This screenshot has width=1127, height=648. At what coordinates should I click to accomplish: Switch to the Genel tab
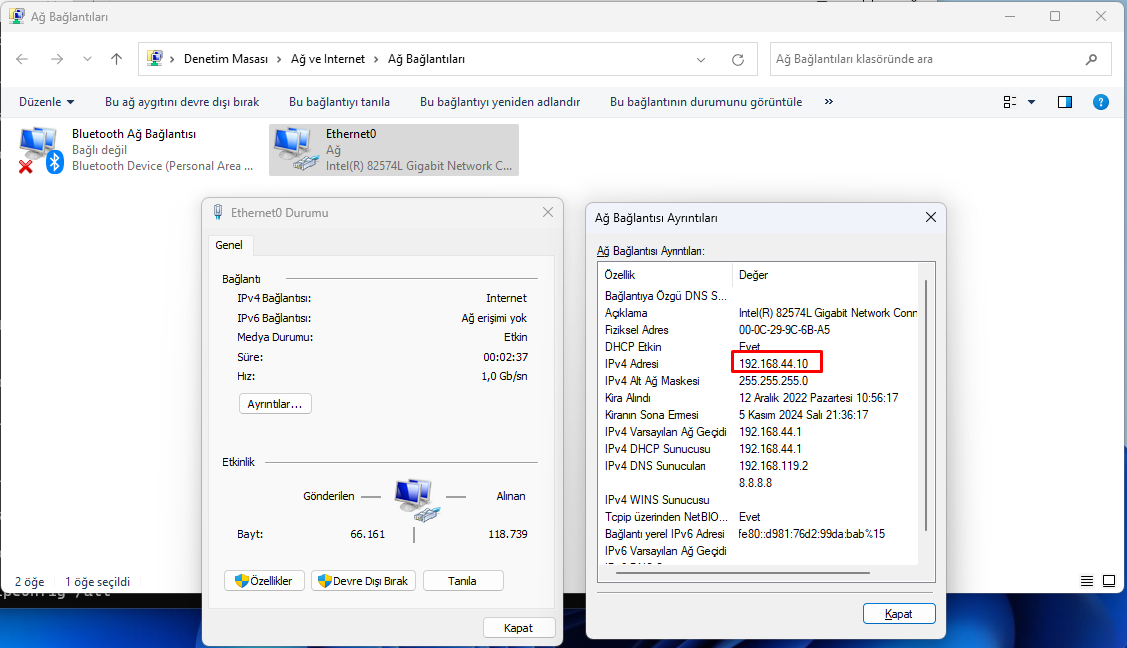point(229,245)
